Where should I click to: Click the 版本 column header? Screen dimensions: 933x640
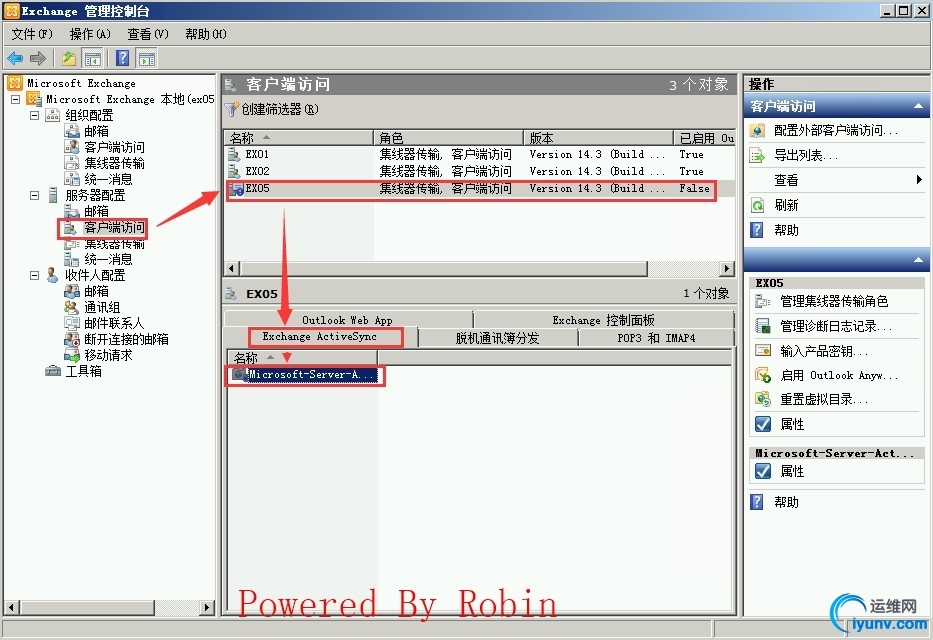point(599,138)
